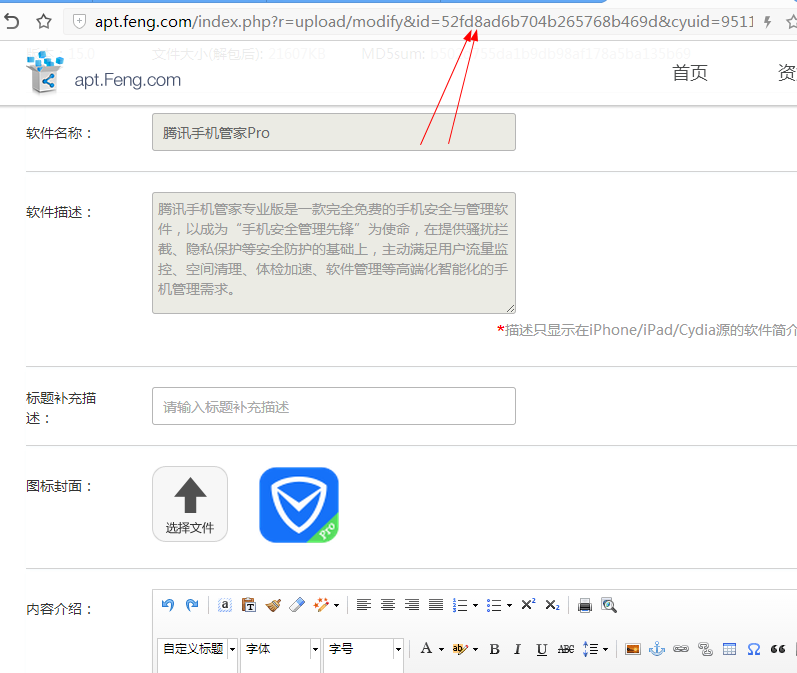Open the highlight color picker arrow
This screenshot has height=673, width=797.
coord(475,650)
